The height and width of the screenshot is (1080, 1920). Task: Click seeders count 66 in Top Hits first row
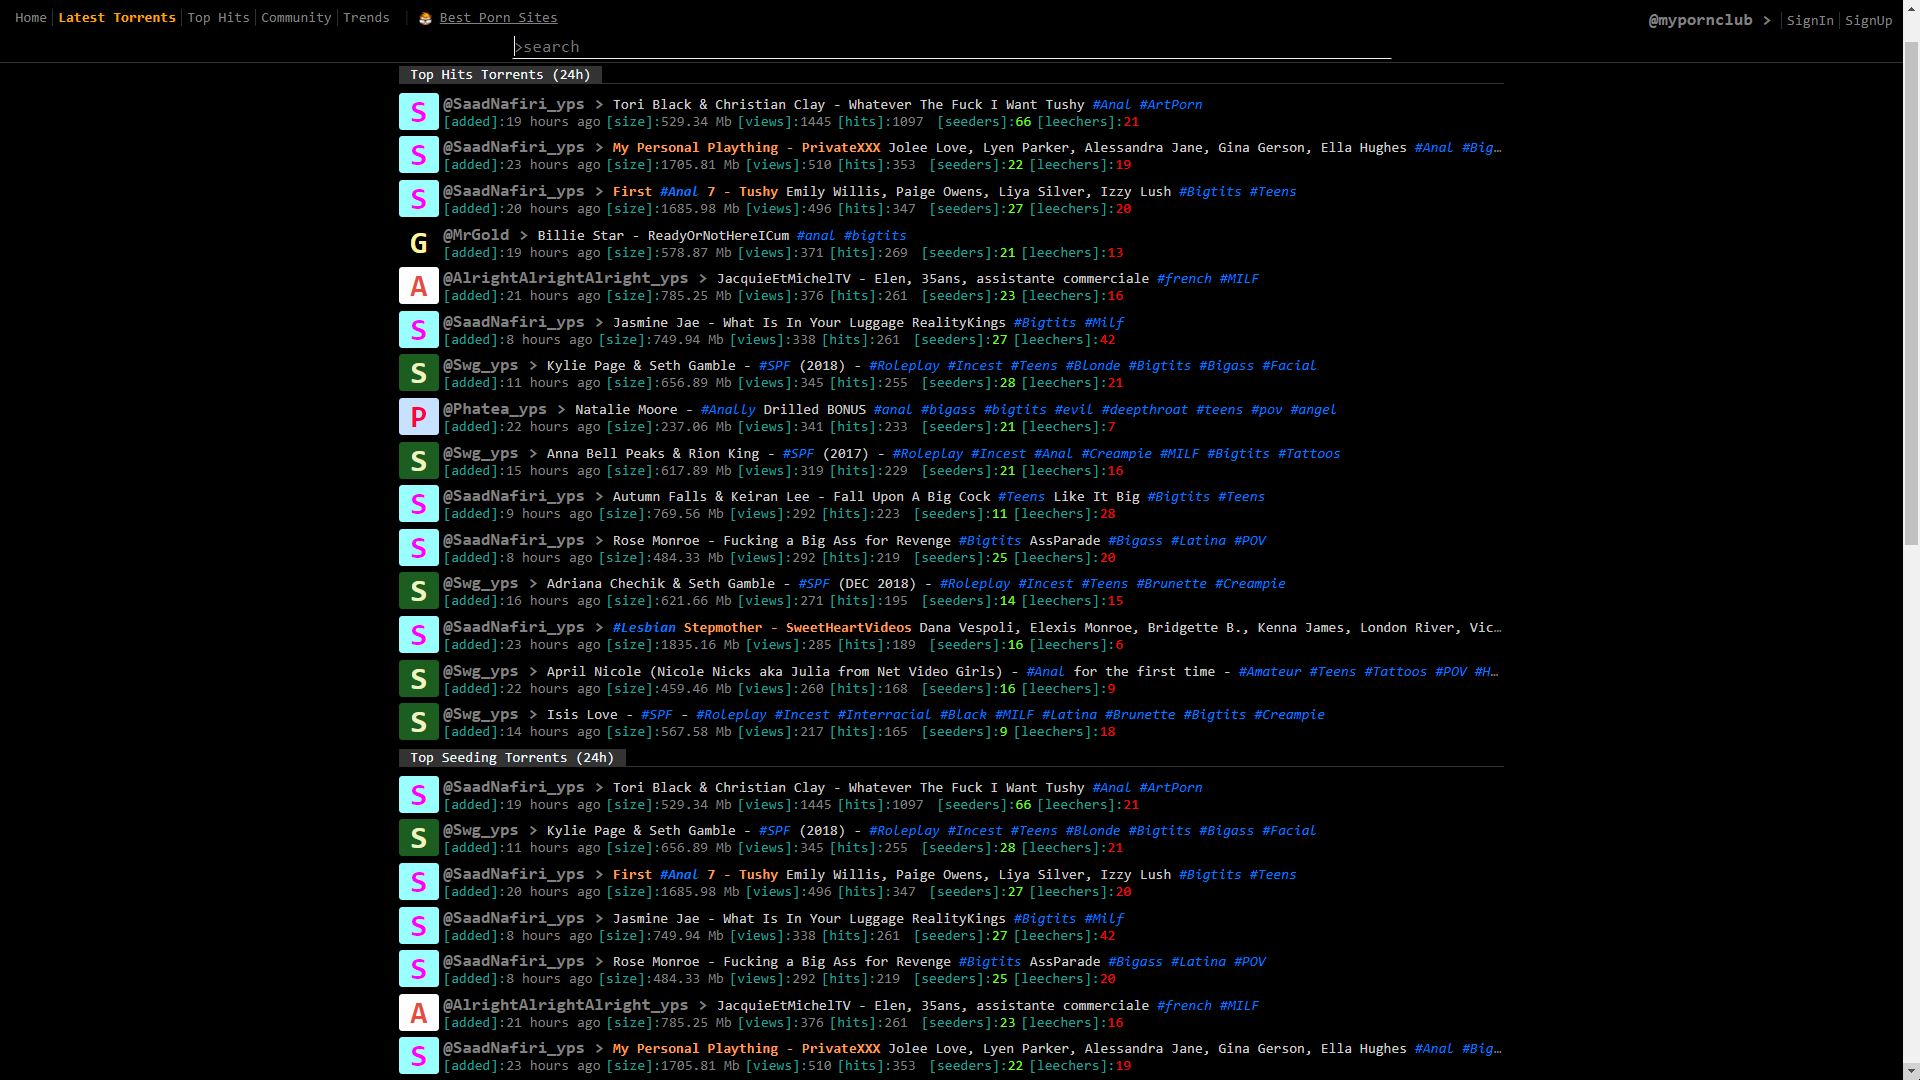[1023, 122]
